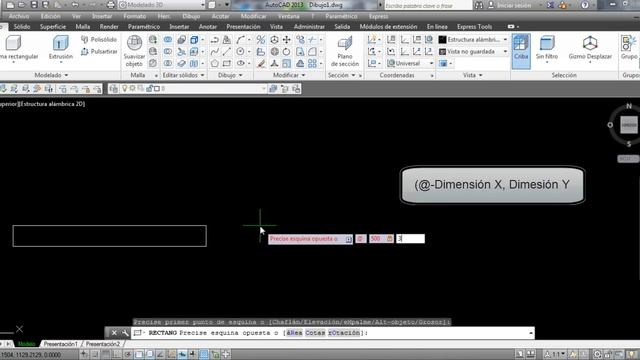
Task: Select the circle tool in Dibujo panel
Action: click(240, 52)
